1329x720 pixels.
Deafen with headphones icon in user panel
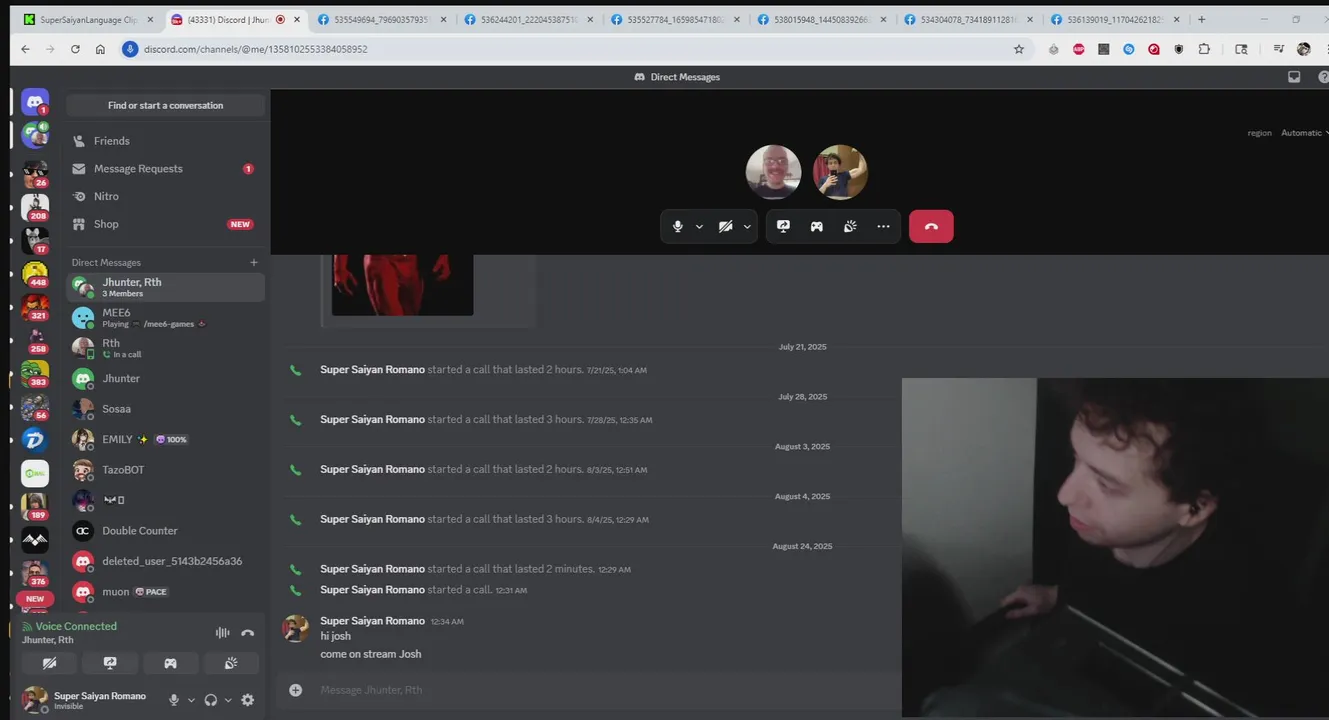211,700
